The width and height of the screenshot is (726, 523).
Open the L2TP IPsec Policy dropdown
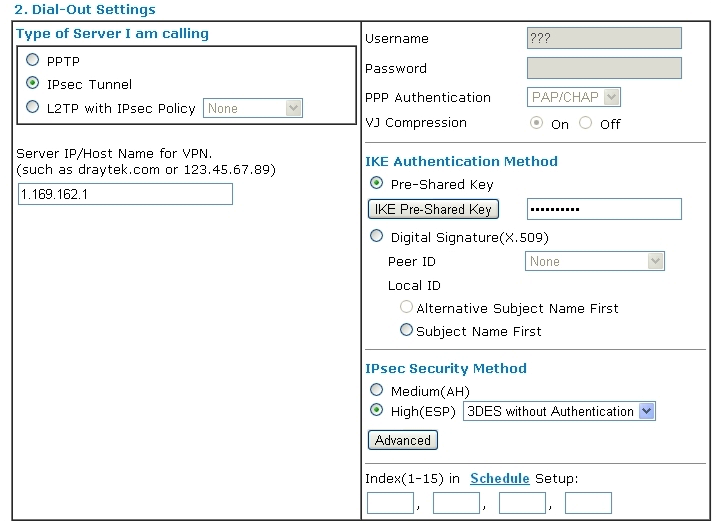(x=253, y=108)
